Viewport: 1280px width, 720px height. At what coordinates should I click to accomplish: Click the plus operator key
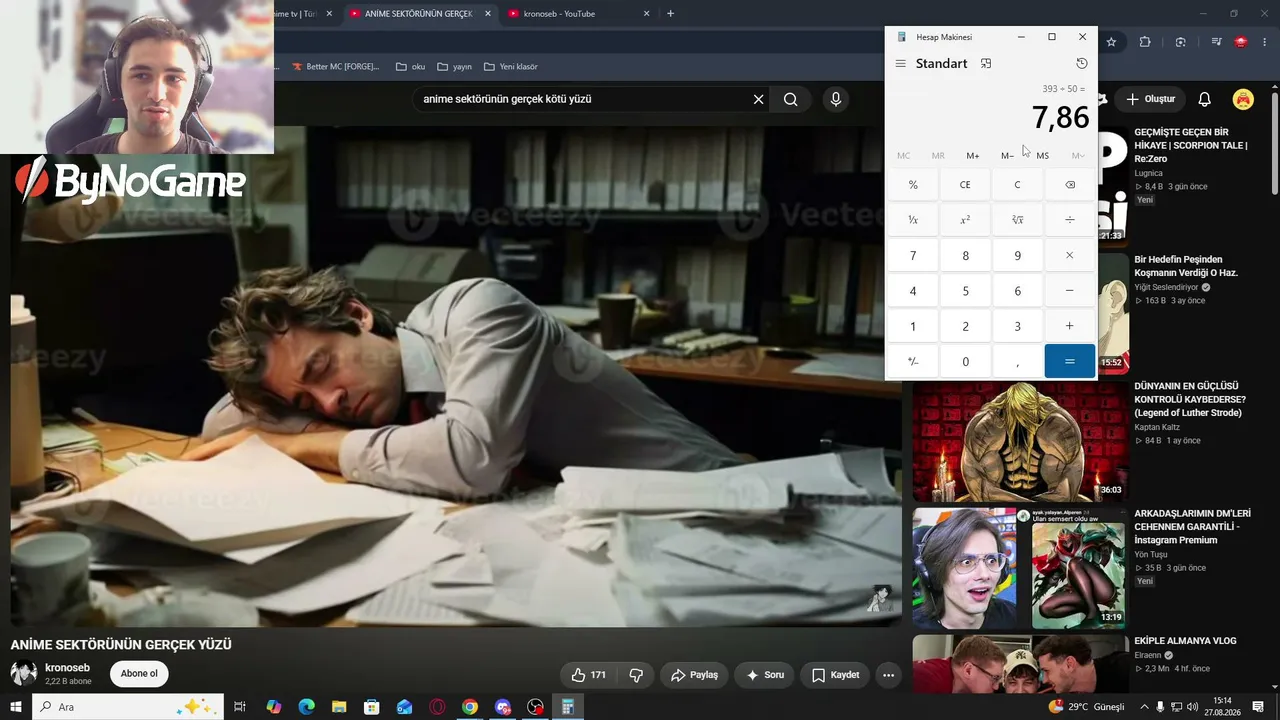[1069, 326]
